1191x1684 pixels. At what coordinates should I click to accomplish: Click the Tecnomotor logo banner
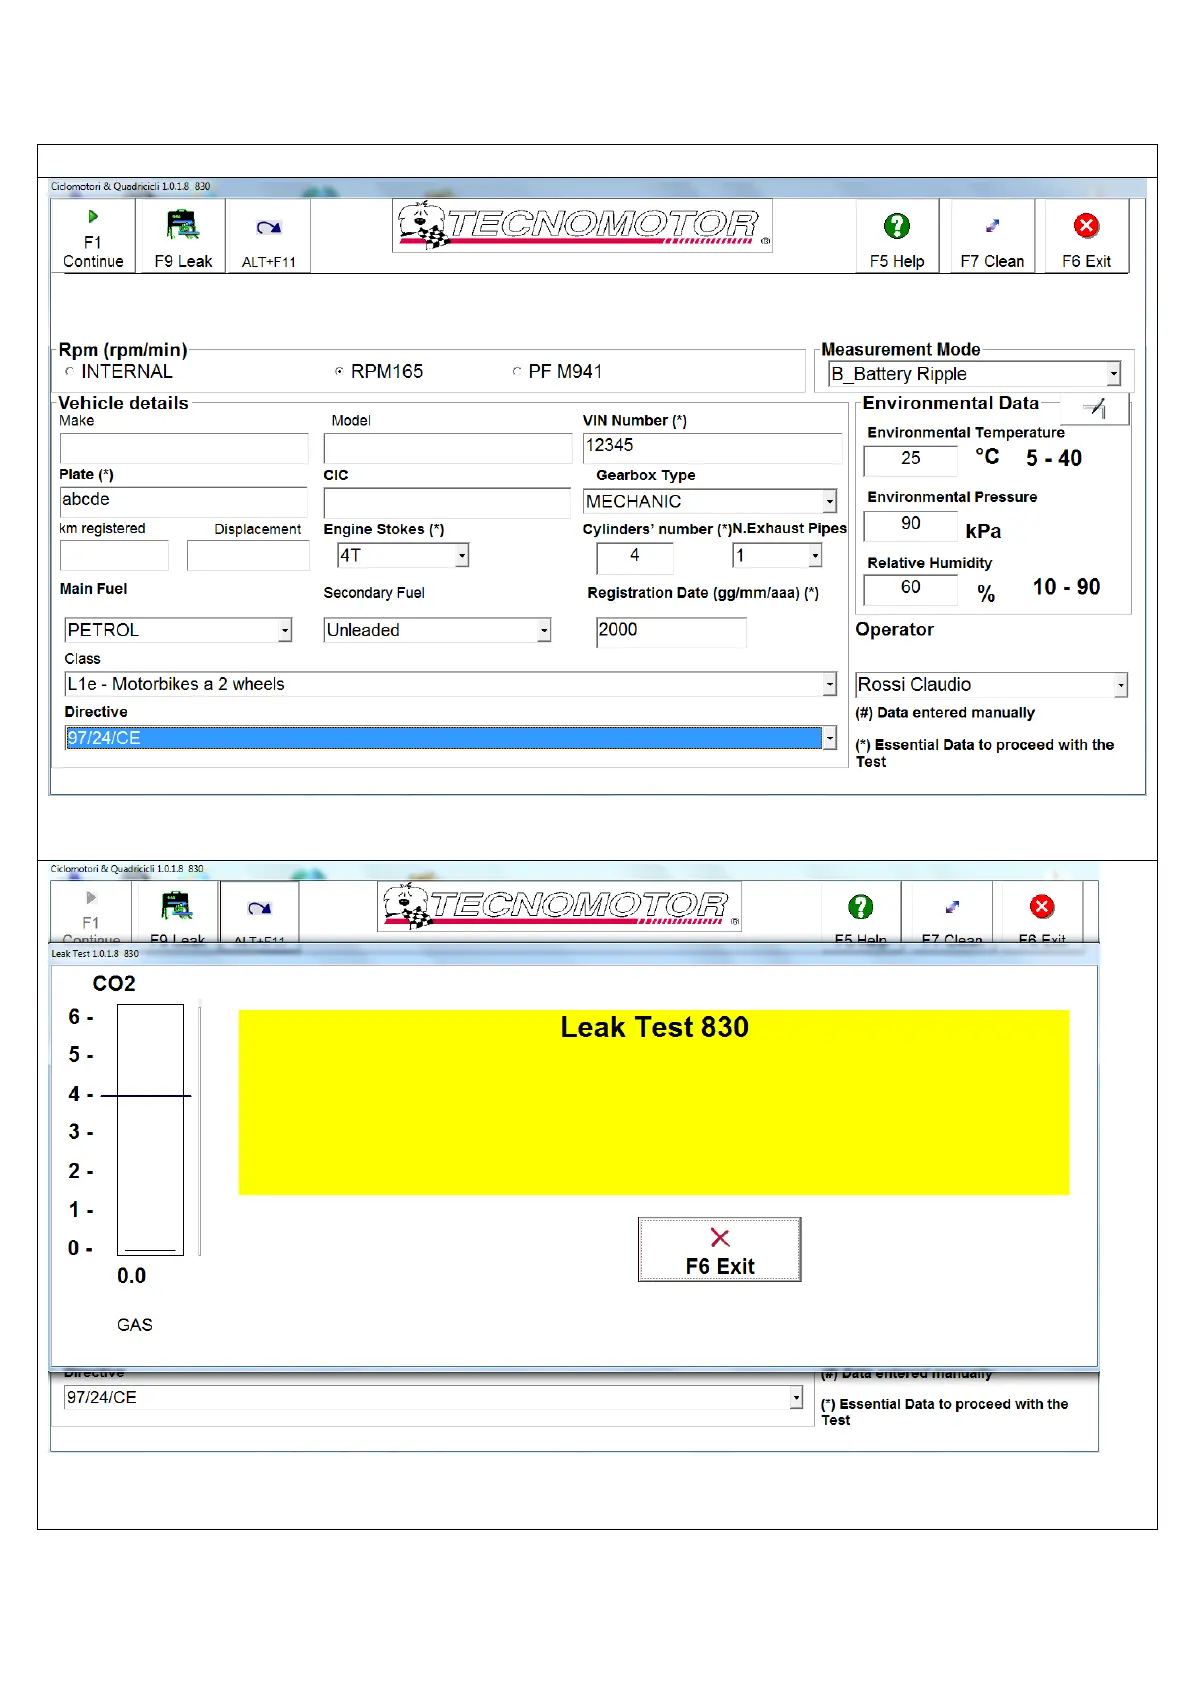coord(583,225)
